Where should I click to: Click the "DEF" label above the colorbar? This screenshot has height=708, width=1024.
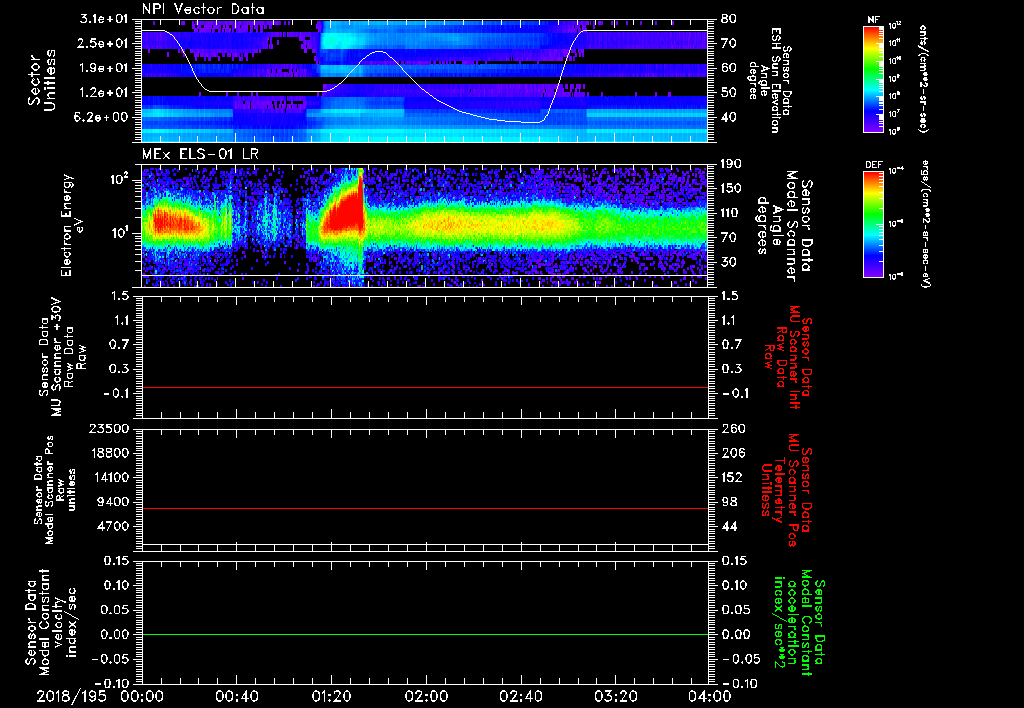(873, 165)
